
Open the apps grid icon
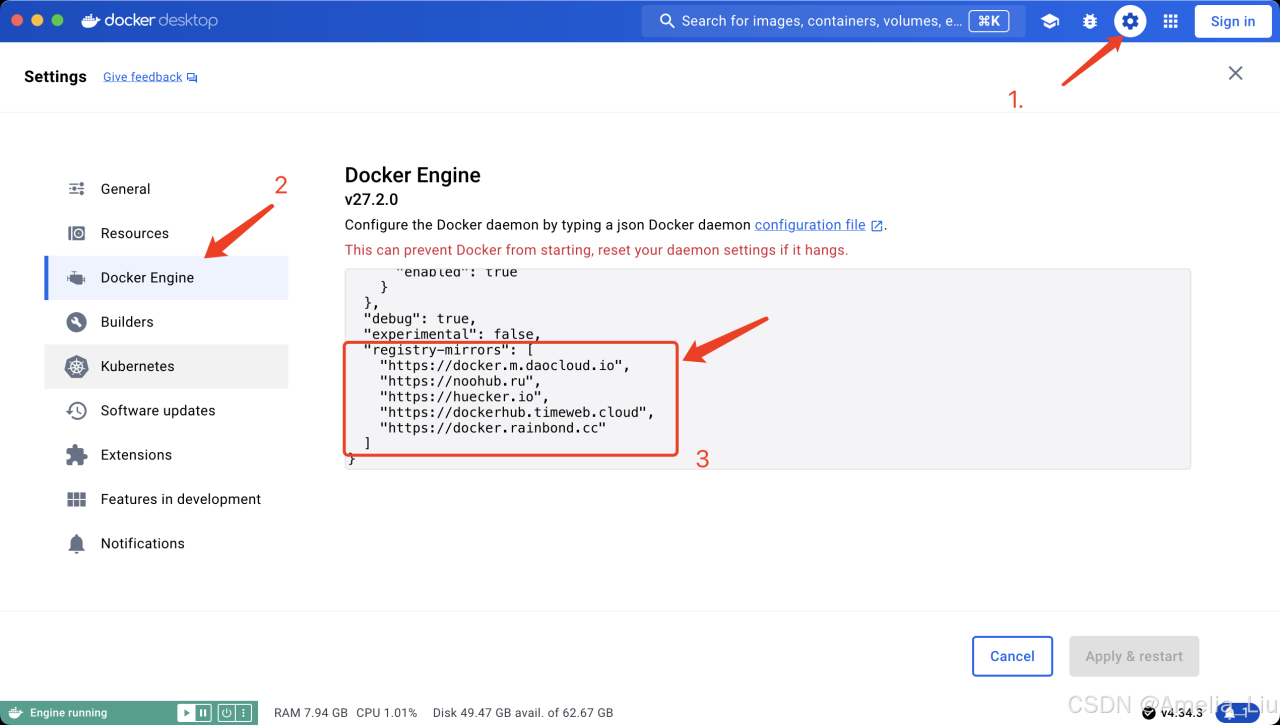[x=1170, y=21]
